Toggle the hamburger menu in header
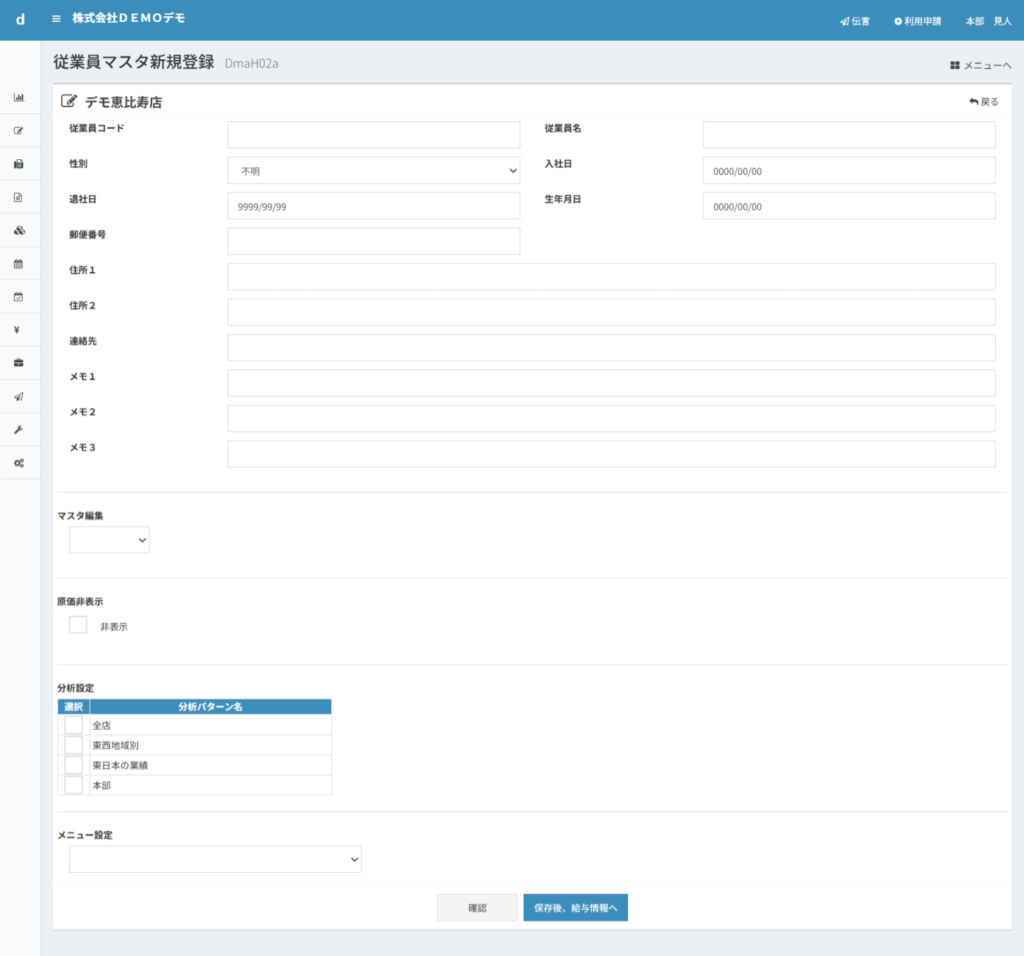Image resolution: width=1024 pixels, height=956 pixels. tap(56, 19)
